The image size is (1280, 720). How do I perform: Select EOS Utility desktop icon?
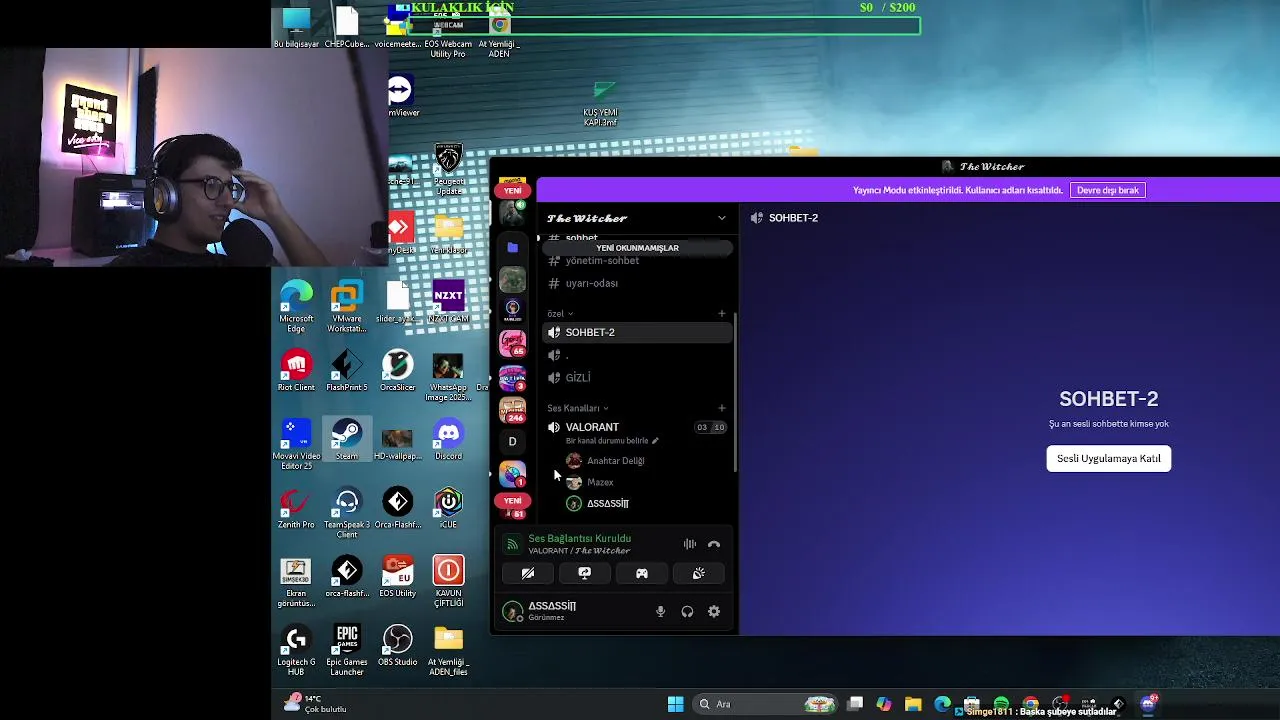[397, 578]
